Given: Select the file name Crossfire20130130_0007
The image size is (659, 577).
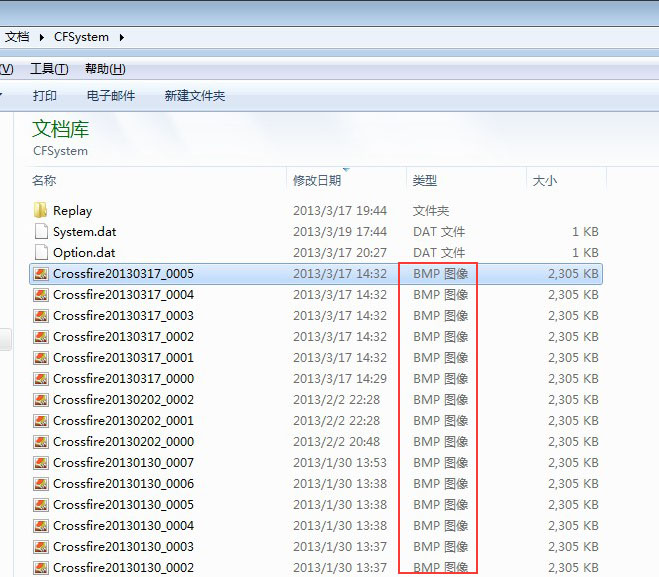Looking at the screenshot, I should click(x=124, y=463).
